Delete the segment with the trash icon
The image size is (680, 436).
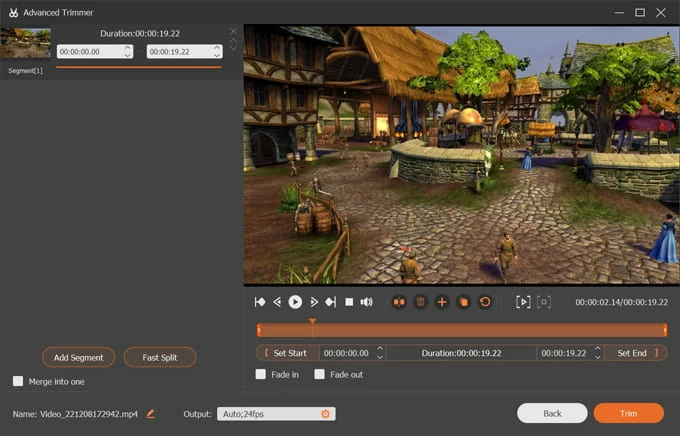[421, 301]
